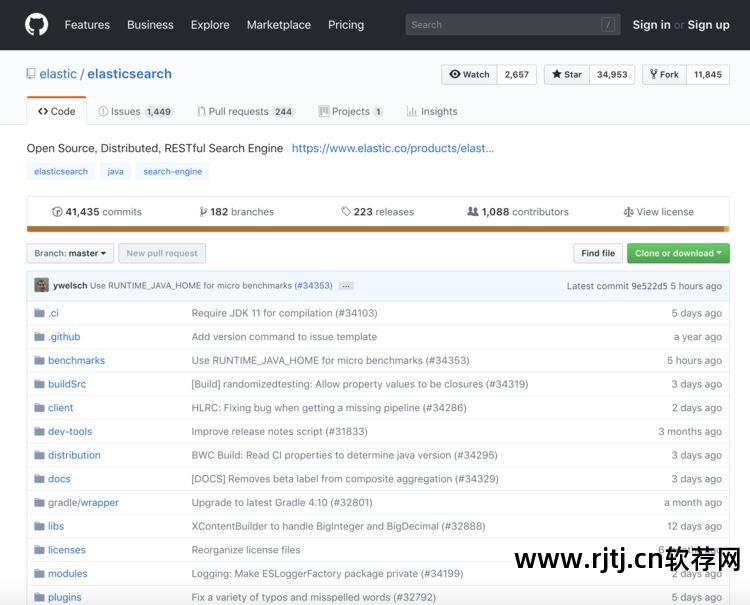Open the elastic organization link
Image resolution: width=750 pixels, height=605 pixels.
coord(58,74)
